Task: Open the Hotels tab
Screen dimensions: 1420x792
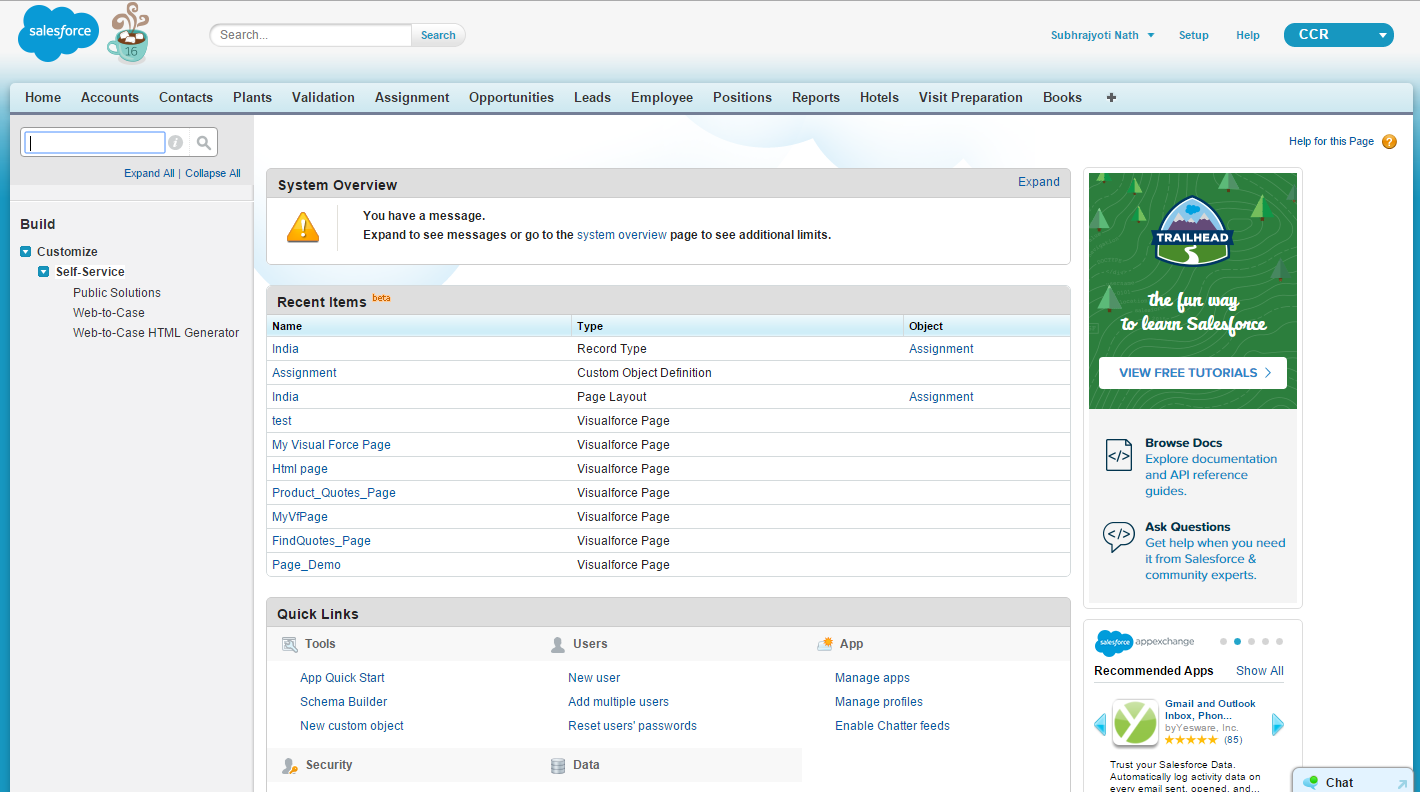Action: [x=879, y=97]
